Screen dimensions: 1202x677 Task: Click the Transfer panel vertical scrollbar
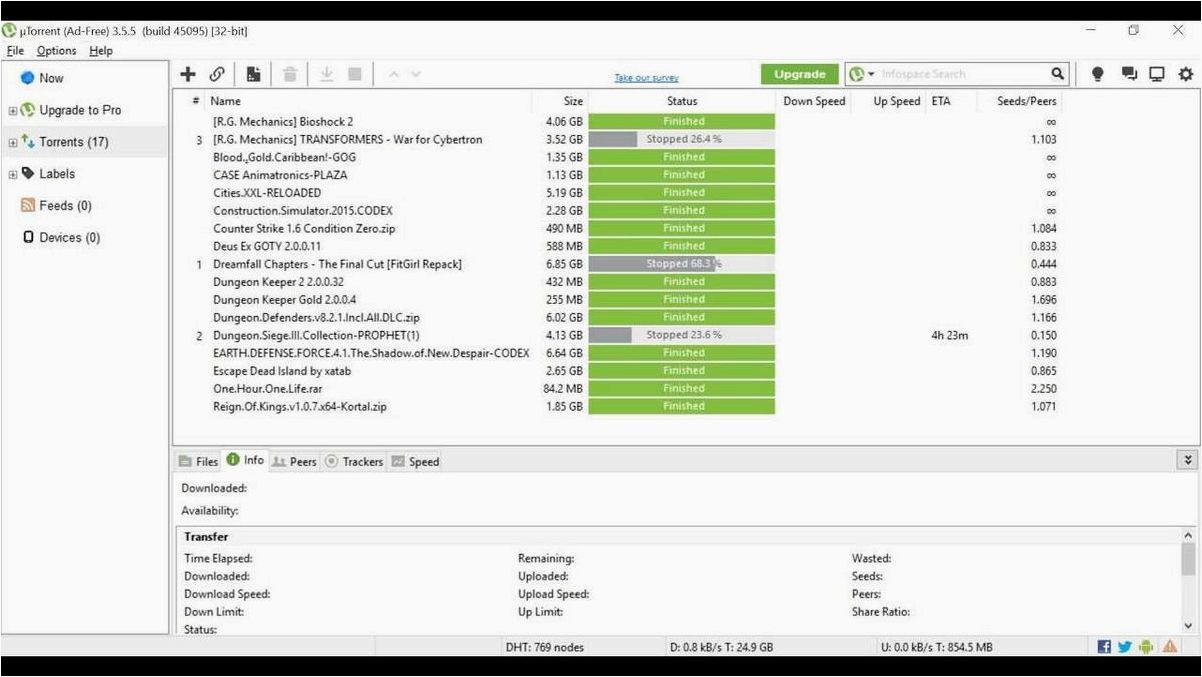[x=1188, y=578]
